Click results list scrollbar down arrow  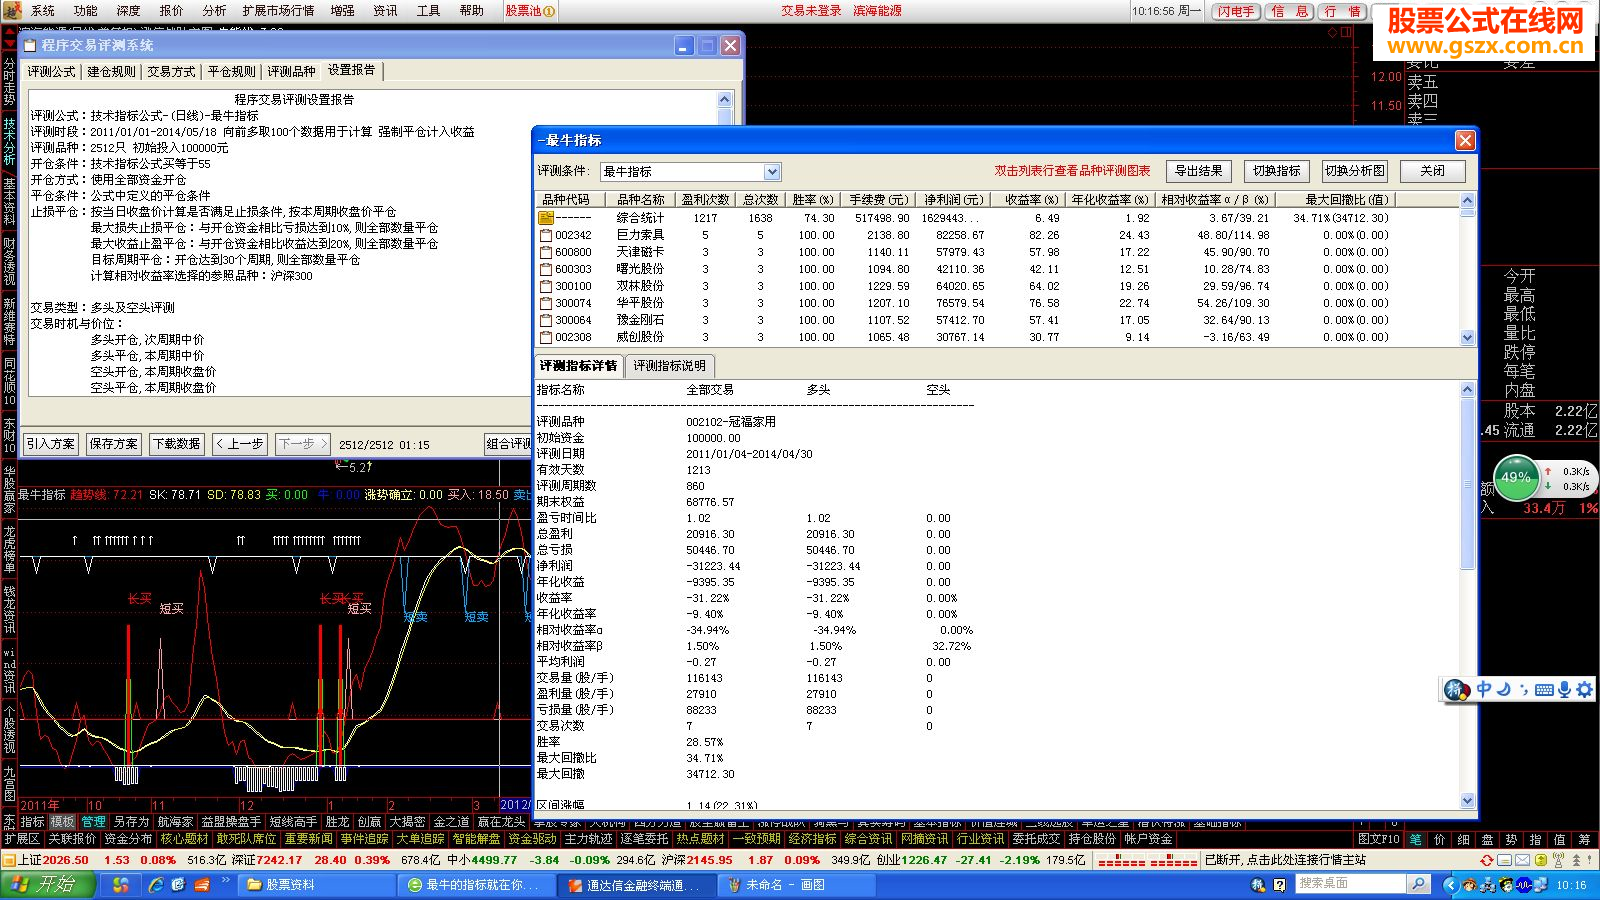1467,338
